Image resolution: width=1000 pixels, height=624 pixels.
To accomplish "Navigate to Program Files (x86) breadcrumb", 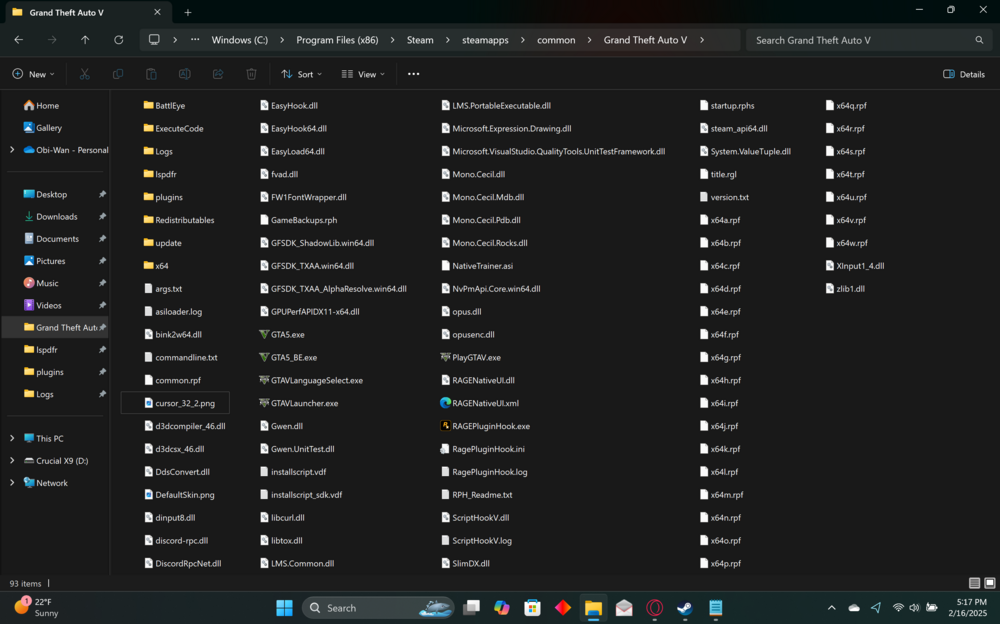I will [337, 40].
